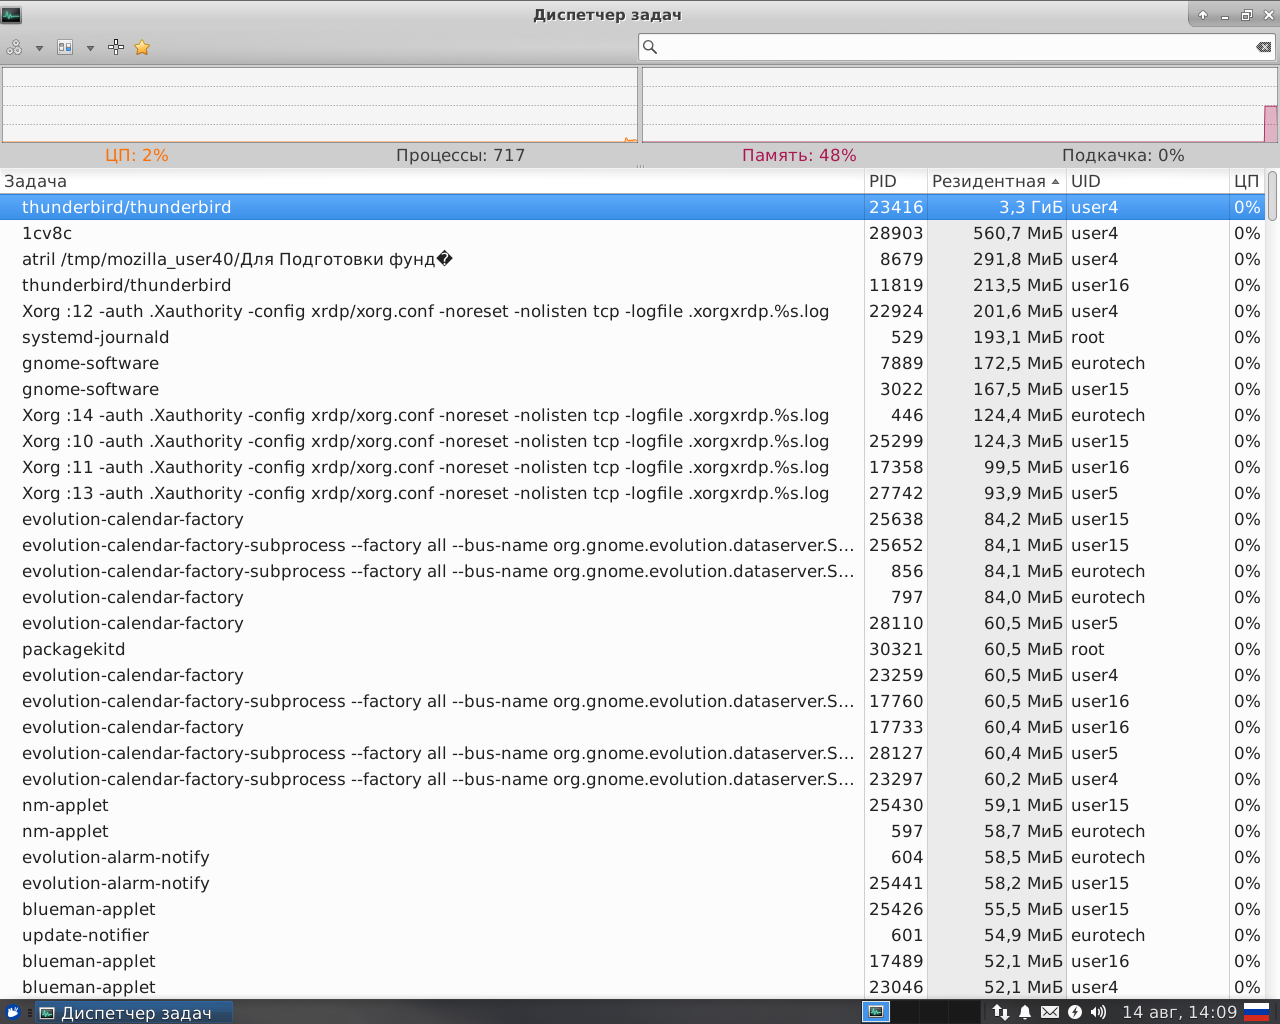This screenshot has height=1024, width=1280.
Task: Expand the dropdown arrow beside the view options icon
Action: pyautogui.click(x=90, y=48)
